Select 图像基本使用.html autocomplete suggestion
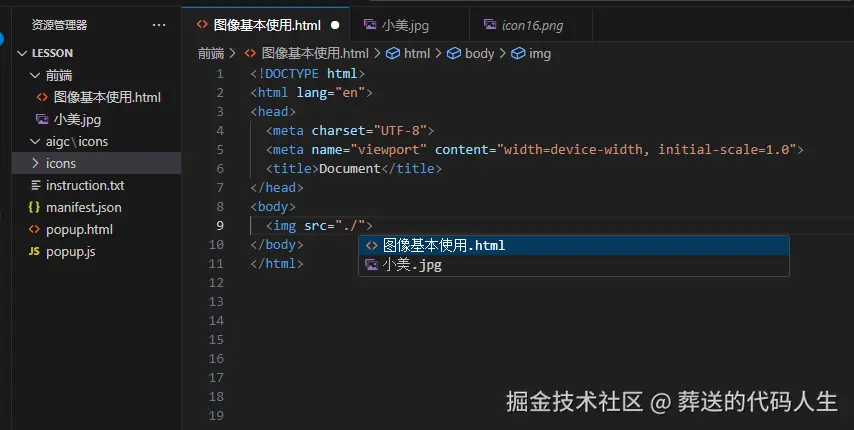This screenshot has width=854, height=430. 444,245
